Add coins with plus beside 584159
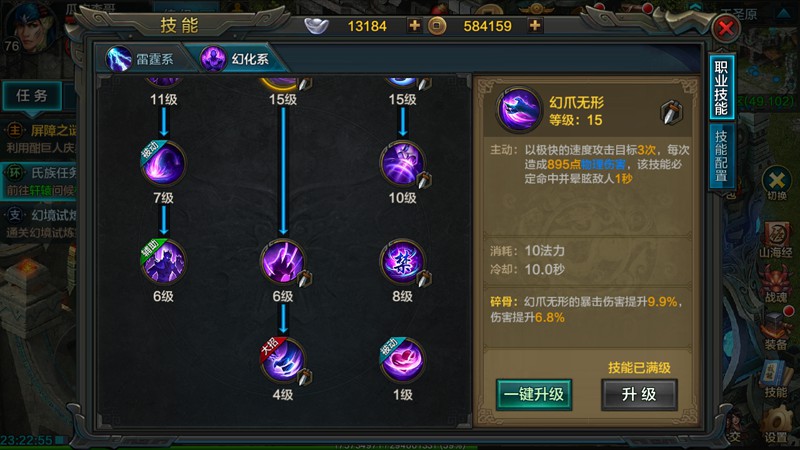 (535, 25)
